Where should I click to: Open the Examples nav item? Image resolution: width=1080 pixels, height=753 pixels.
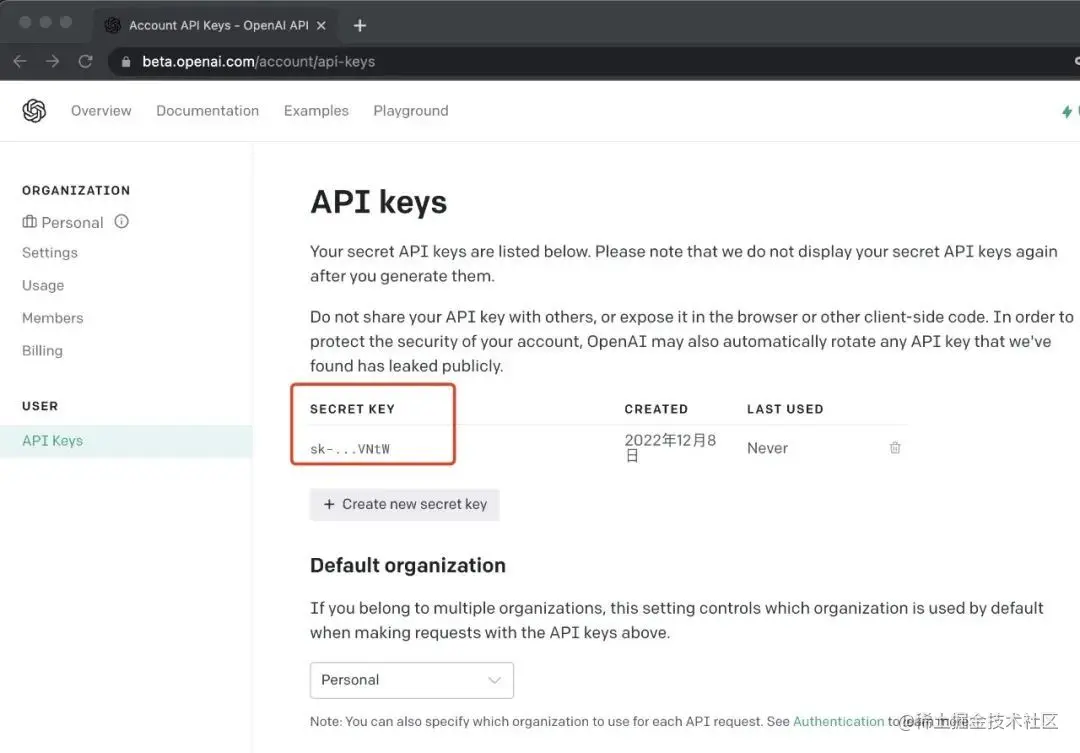pos(316,111)
